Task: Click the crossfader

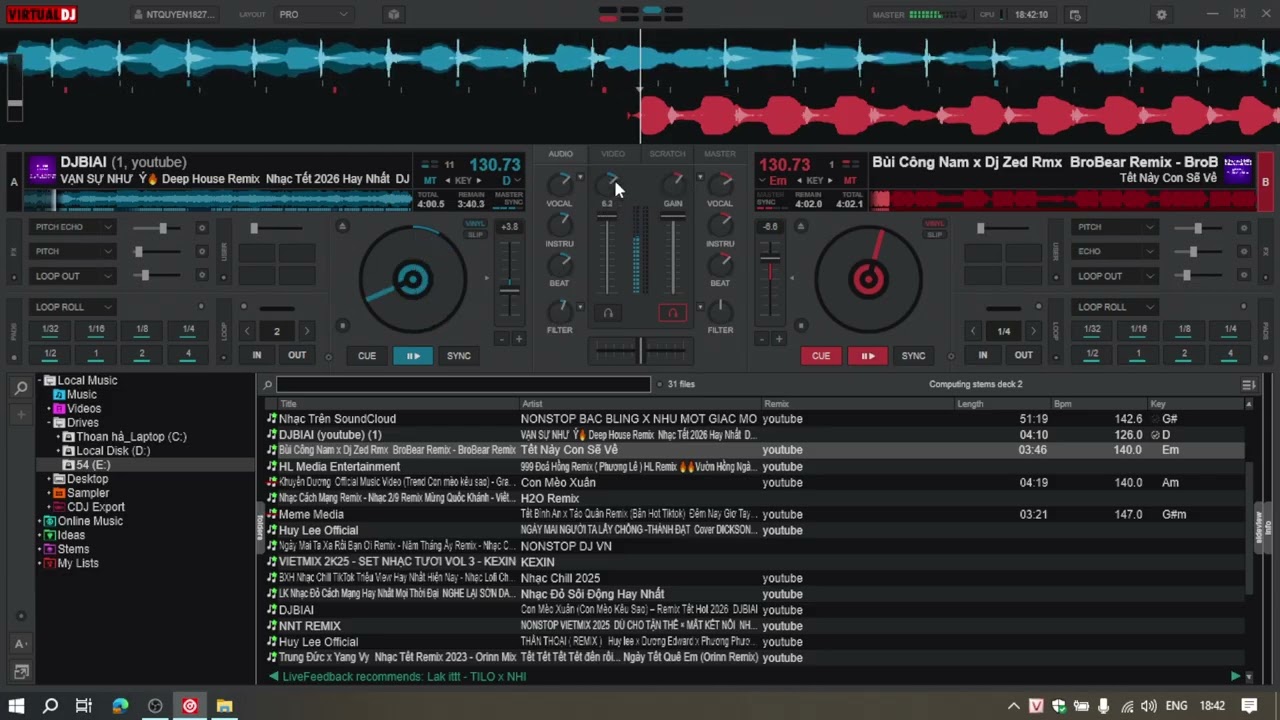Action: click(640, 349)
